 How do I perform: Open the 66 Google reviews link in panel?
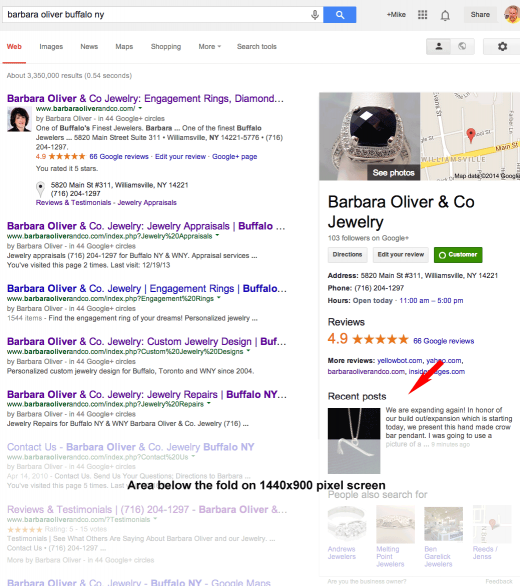tap(443, 341)
